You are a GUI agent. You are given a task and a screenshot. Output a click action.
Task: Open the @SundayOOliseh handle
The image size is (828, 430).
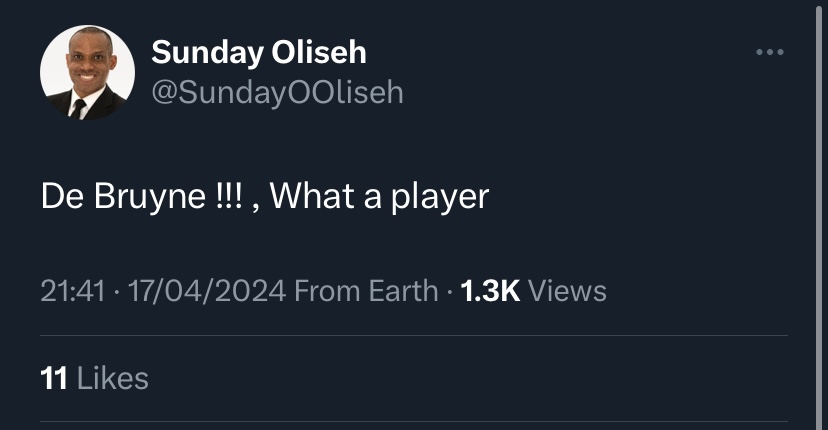pyautogui.click(x=277, y=92)
